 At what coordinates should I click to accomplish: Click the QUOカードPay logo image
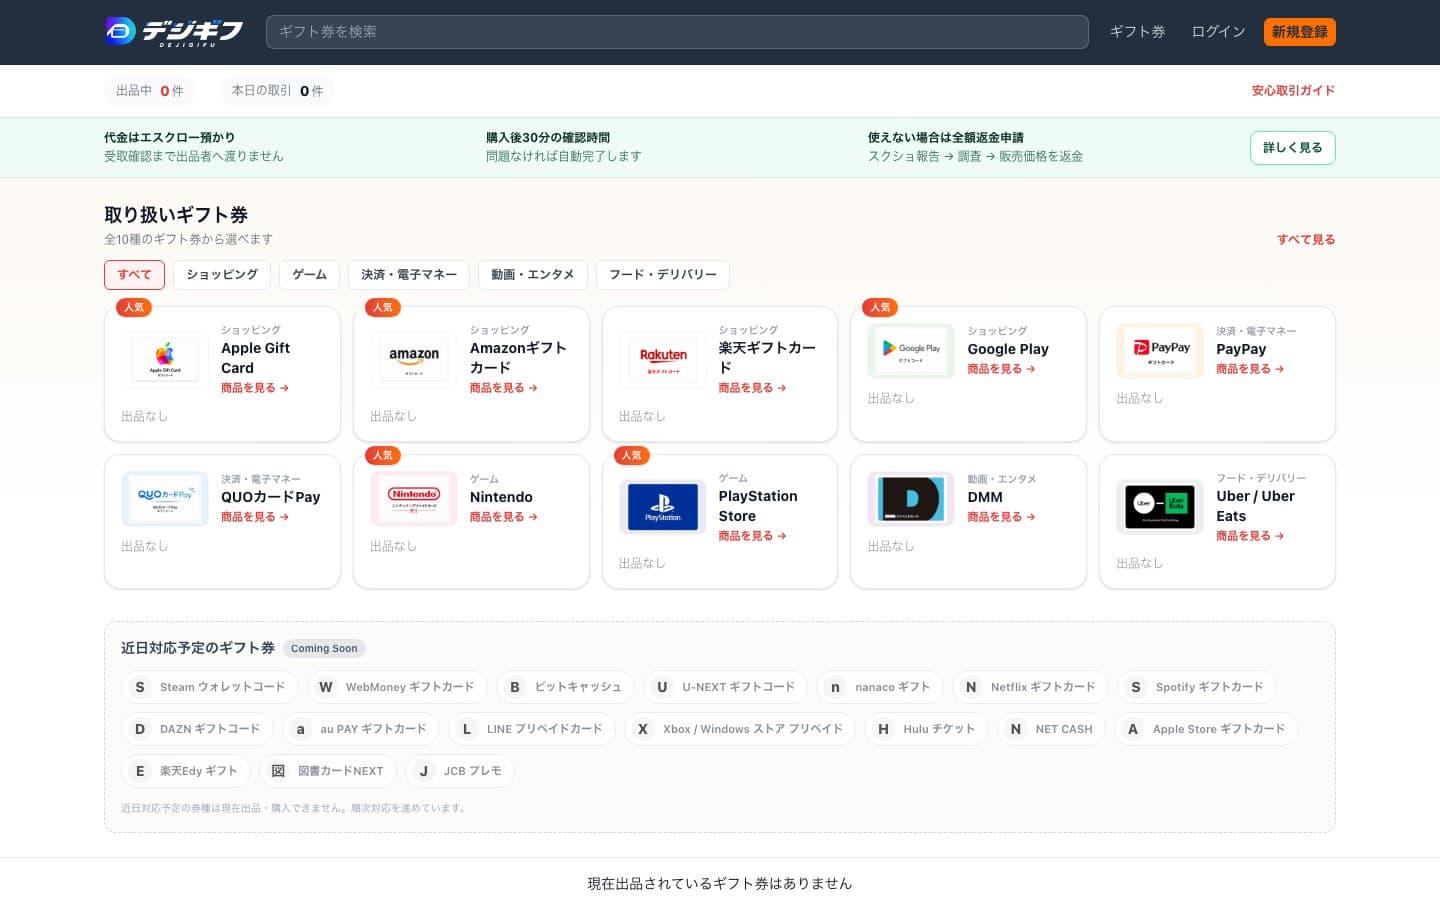pos(165,499)
